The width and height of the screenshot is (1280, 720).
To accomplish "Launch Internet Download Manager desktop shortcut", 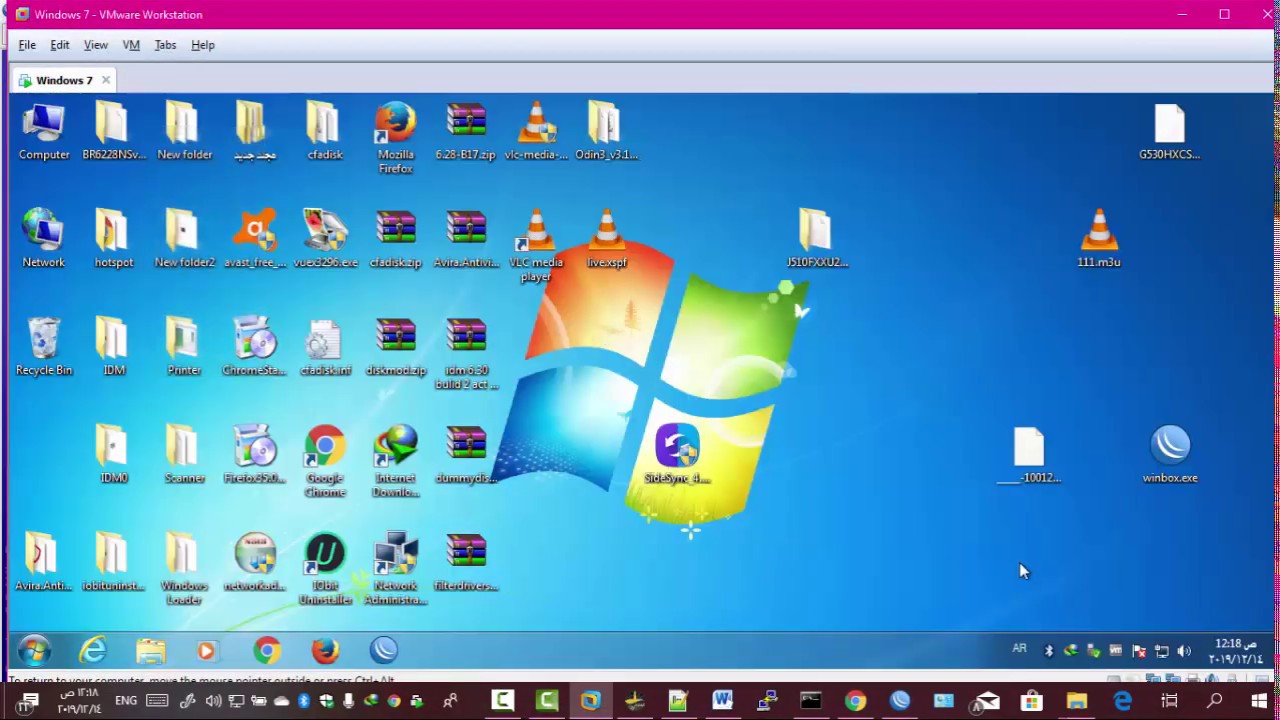I will point(396,461).
